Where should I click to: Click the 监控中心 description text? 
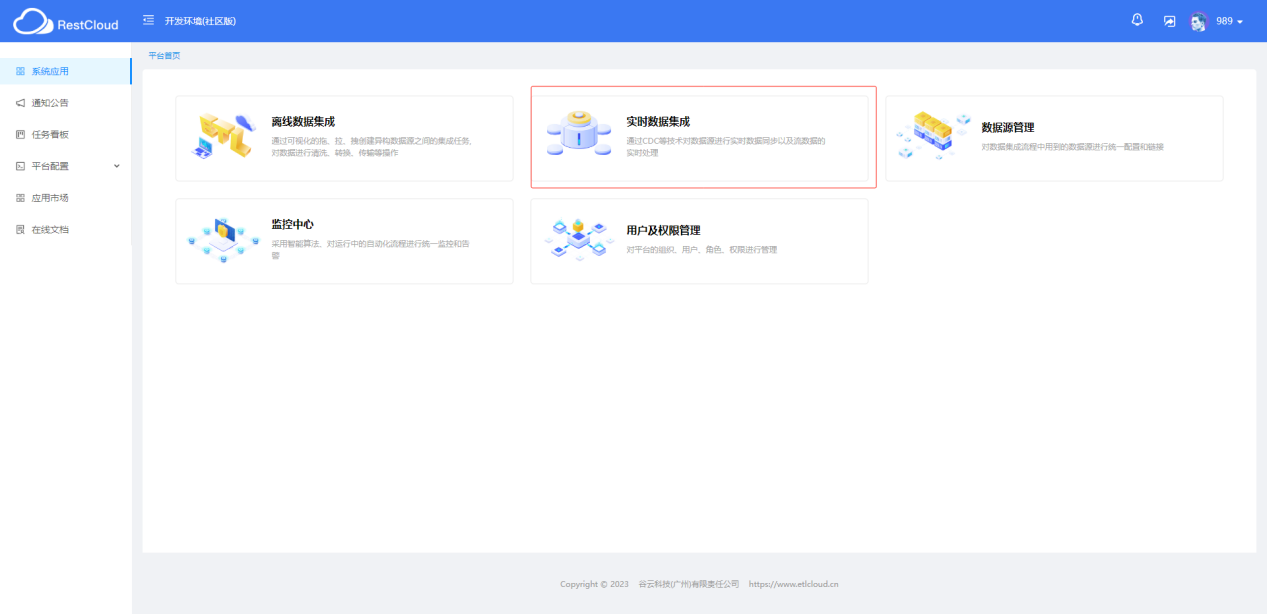click(370, 250)
